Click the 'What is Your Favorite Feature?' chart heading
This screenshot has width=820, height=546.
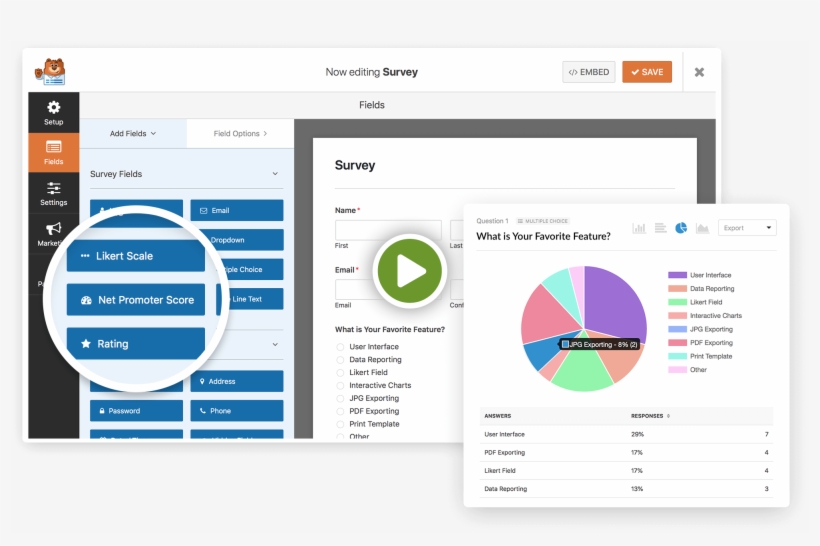(x=543, y=236)
